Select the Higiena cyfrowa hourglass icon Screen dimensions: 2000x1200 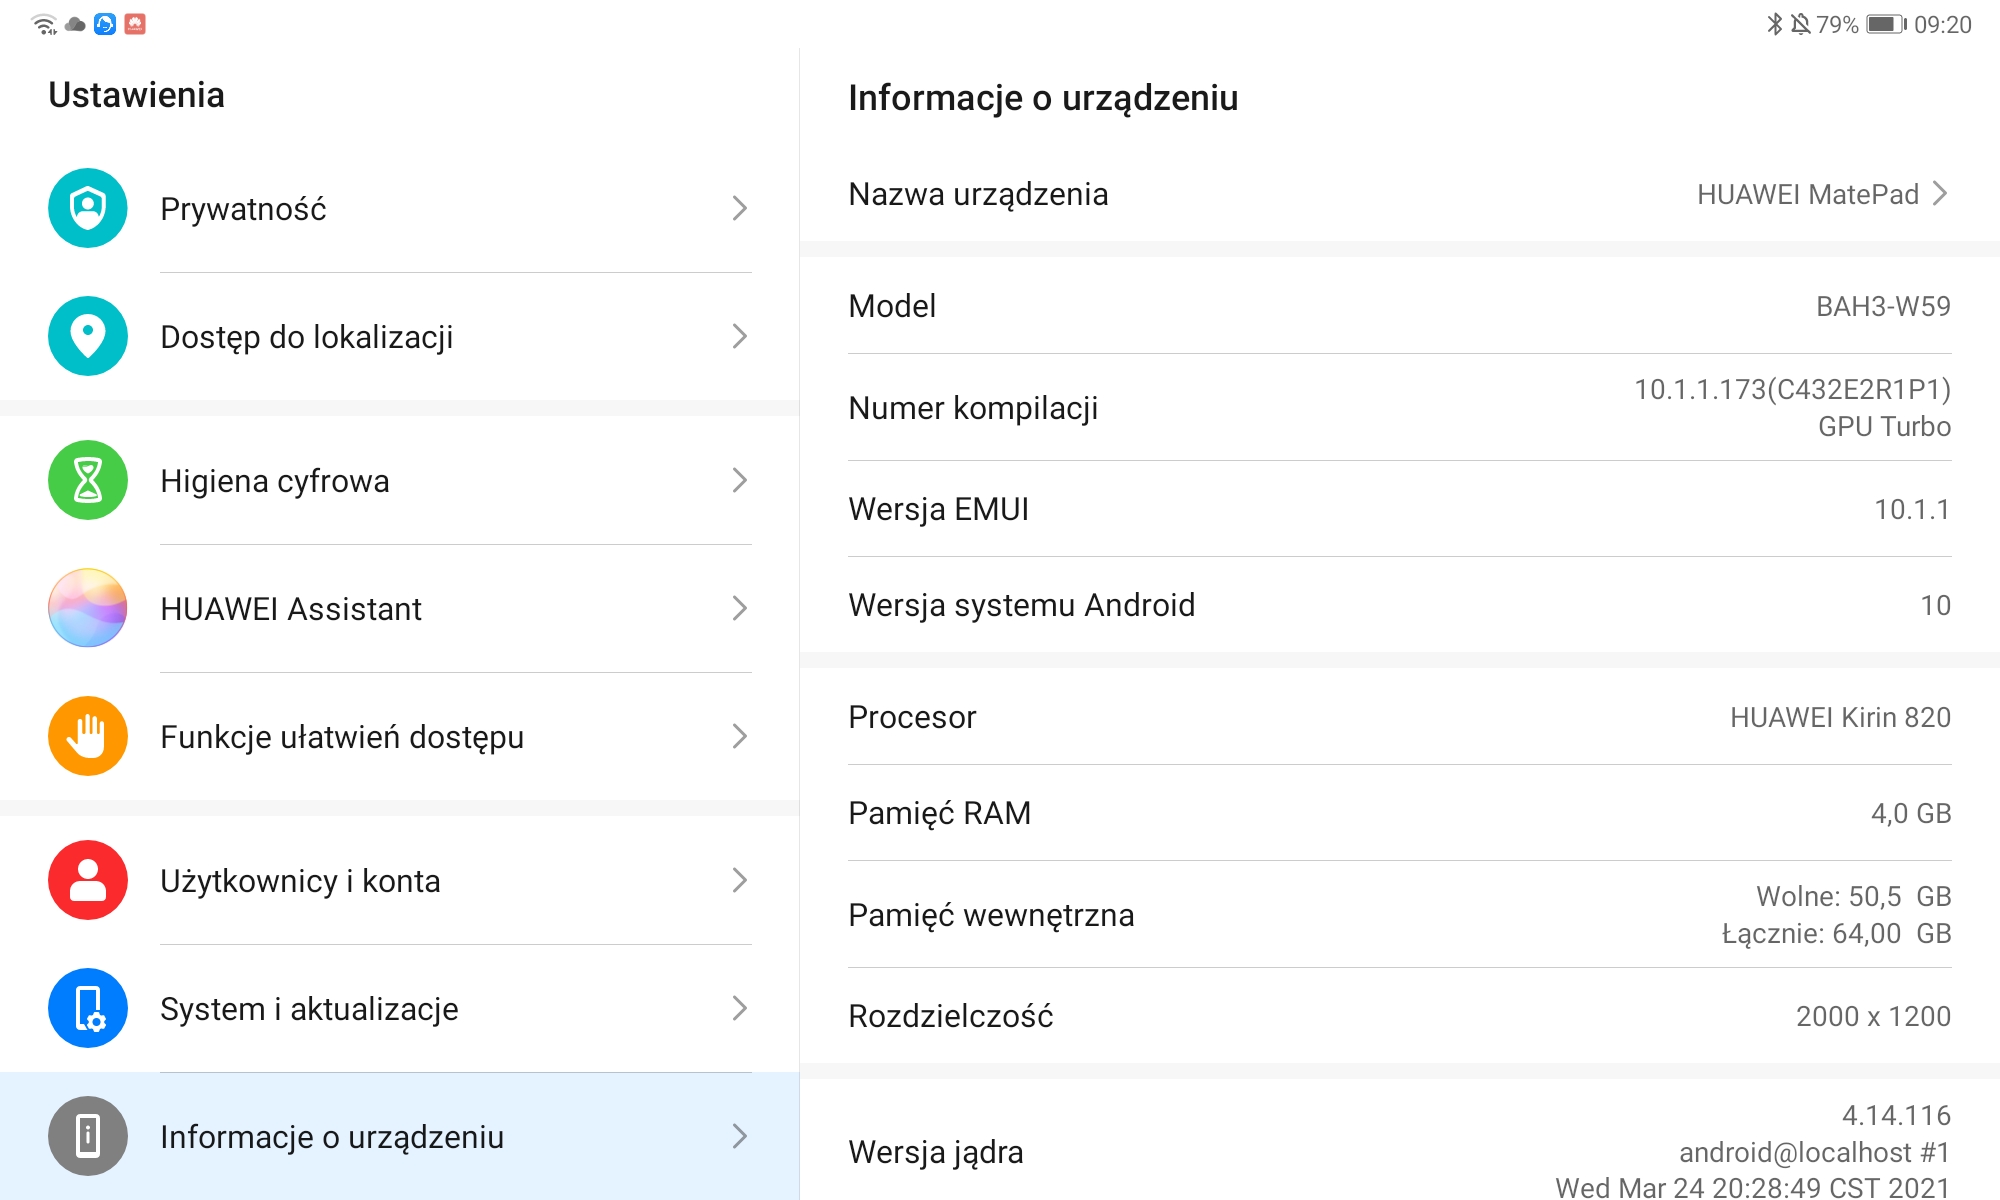coord(88,480)
